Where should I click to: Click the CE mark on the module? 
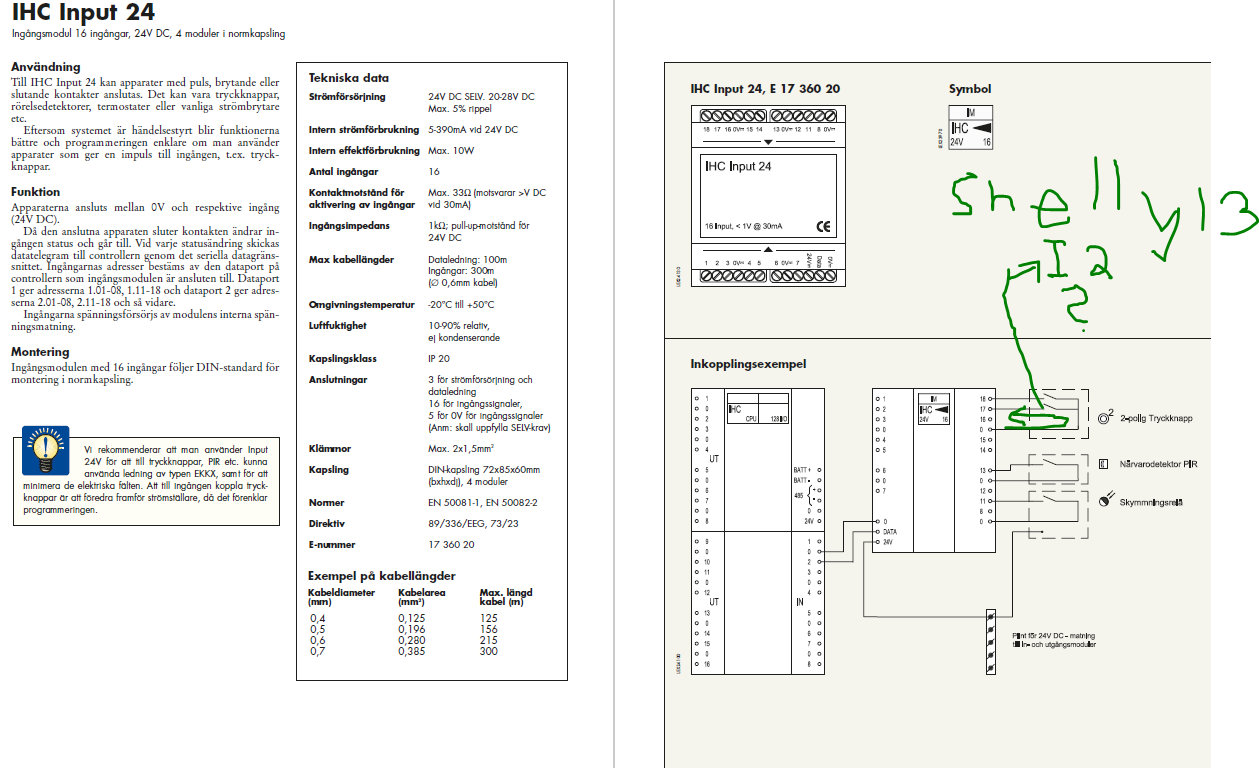tap(822, 226)
